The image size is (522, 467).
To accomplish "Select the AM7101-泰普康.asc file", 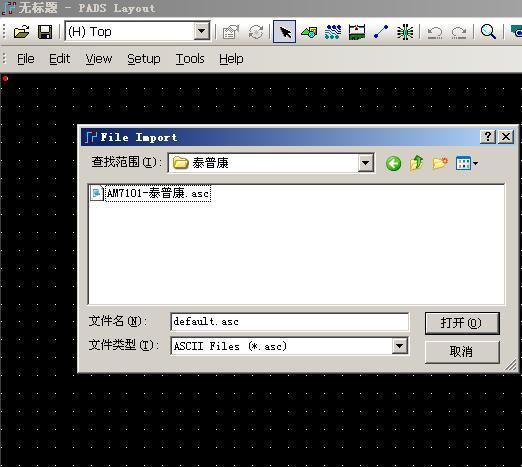I will point(151,193).
